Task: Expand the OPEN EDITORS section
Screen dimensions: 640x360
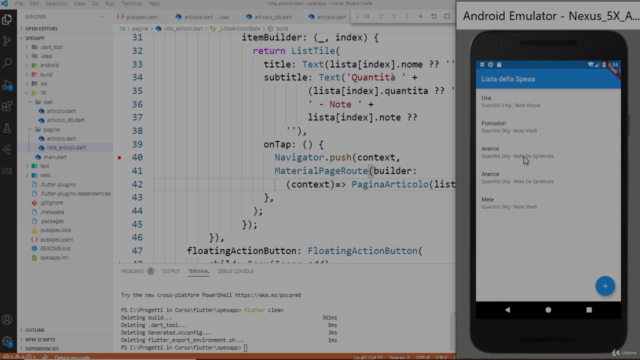Action: 65,29
